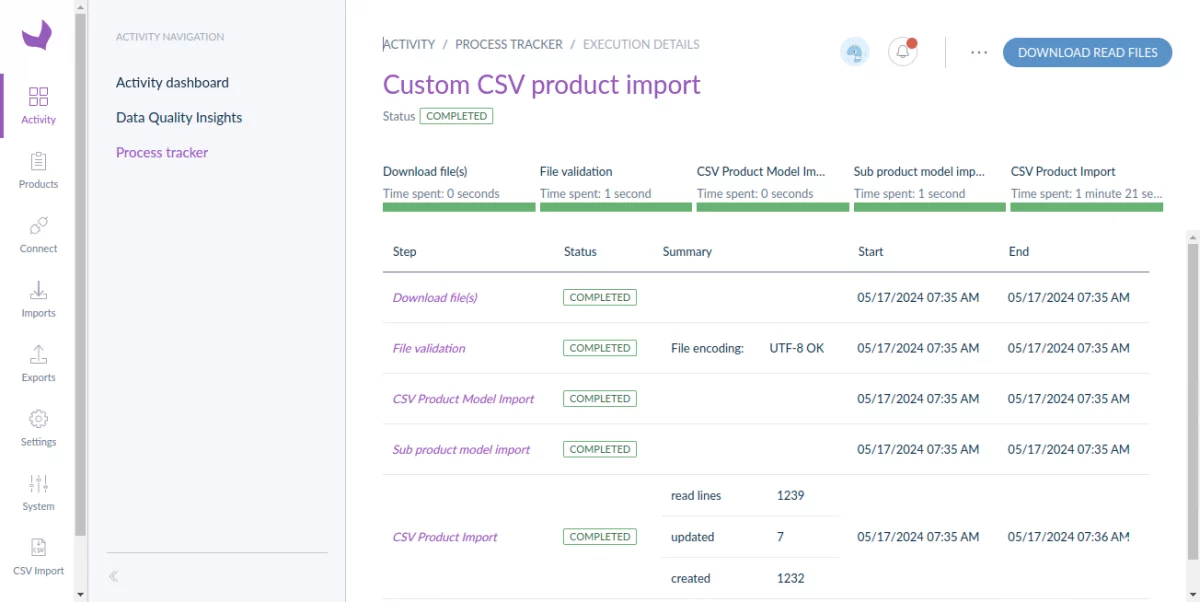Open the Connect section

click(x=38, y=234)
